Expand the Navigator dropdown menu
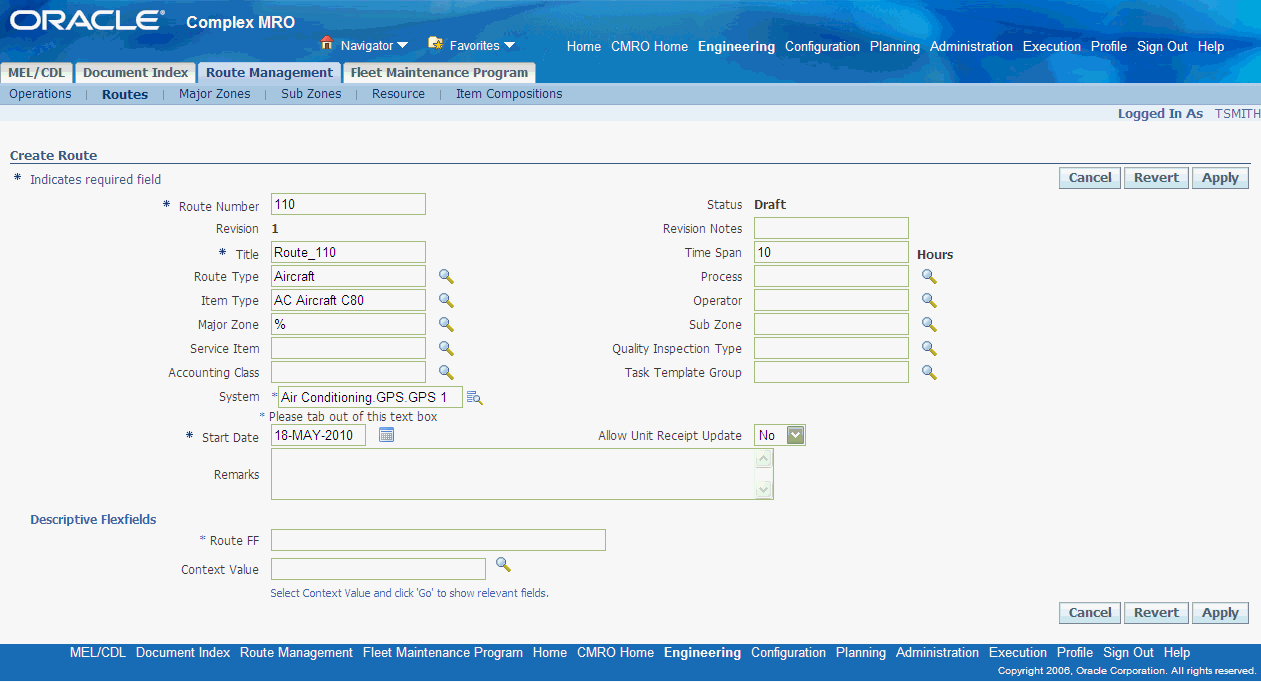 (x=402, y=46)
